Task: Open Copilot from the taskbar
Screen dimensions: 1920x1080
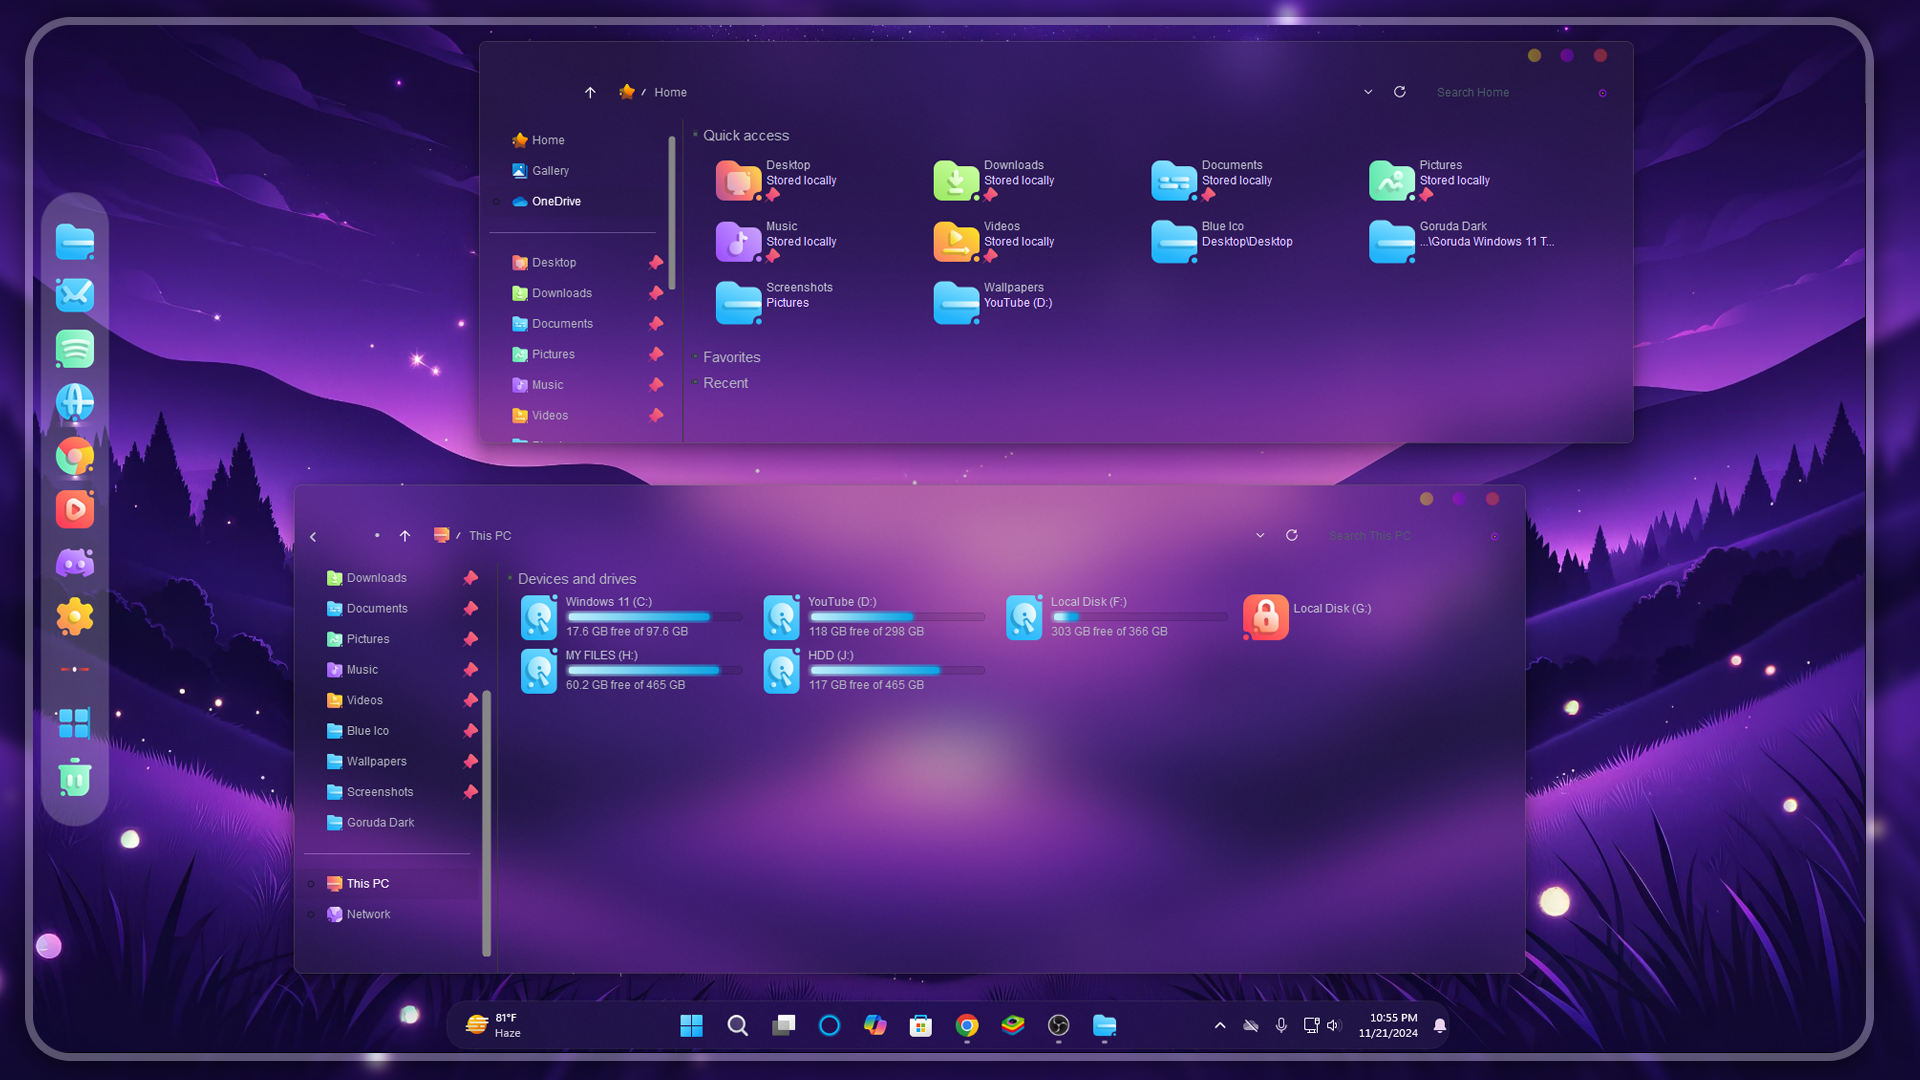Action: click(875, 1025)
